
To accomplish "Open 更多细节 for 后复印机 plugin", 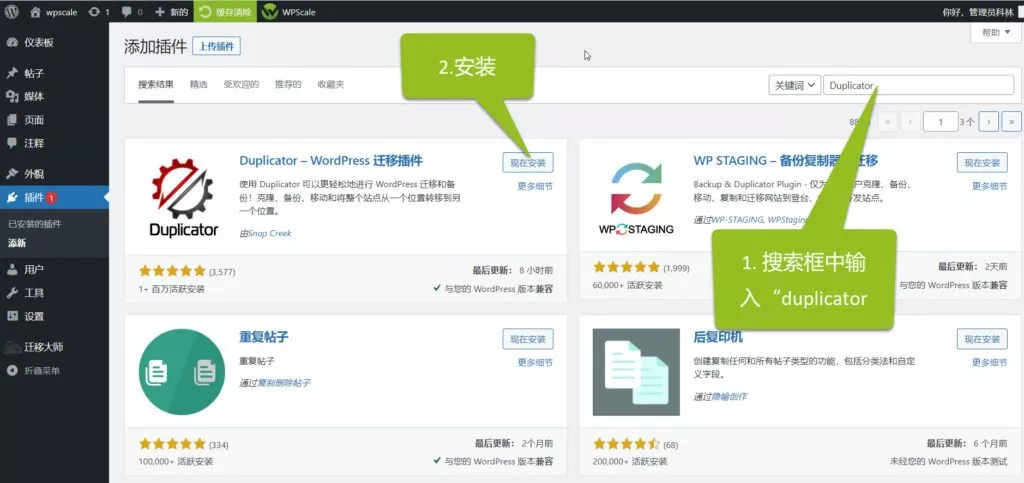I will tap(990, 362).
